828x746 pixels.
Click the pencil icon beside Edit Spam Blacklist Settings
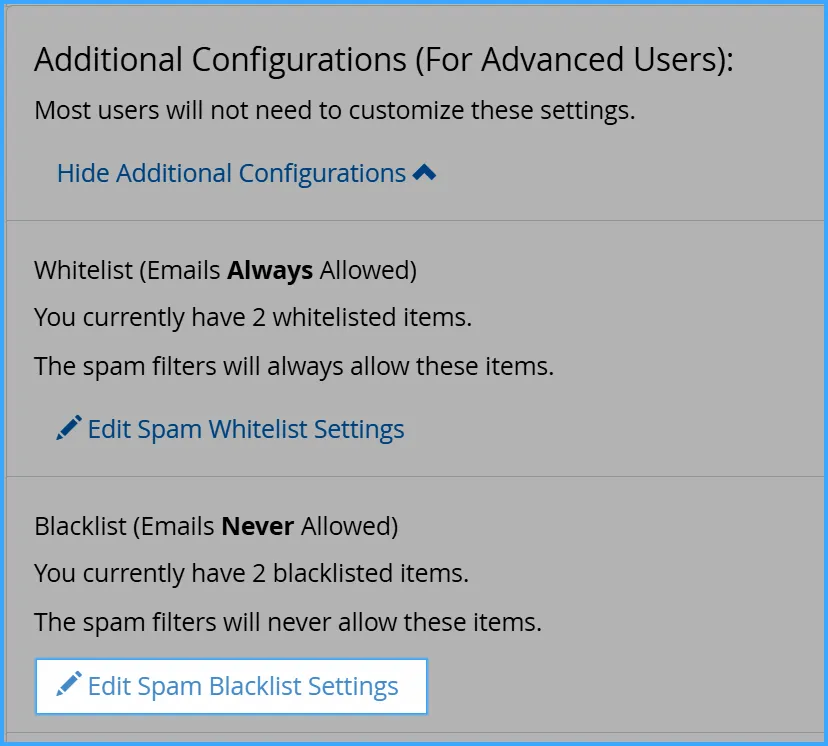(67, 686)
